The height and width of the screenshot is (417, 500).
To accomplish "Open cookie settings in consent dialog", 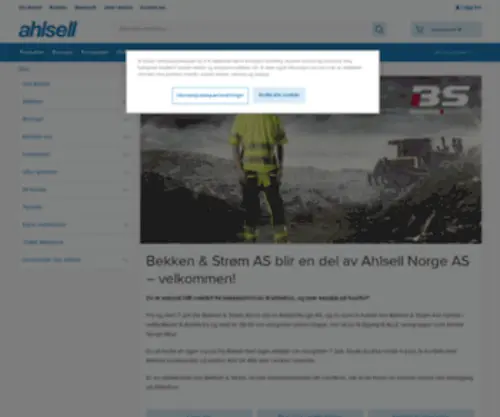I will 210,96.
